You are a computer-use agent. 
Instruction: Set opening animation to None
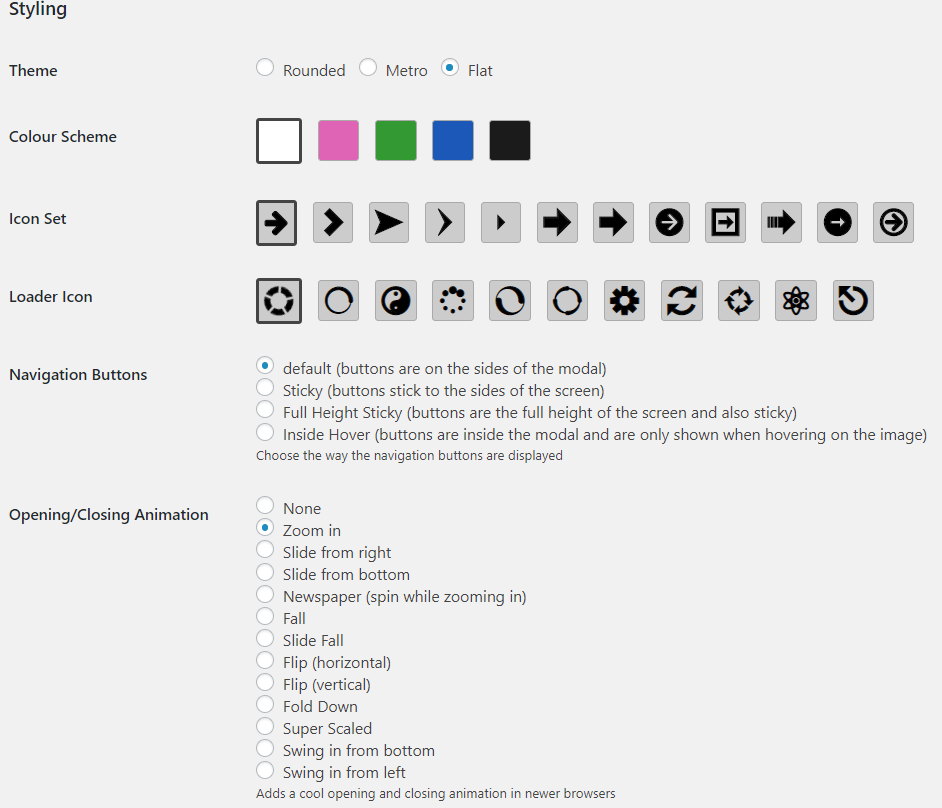coord(265,505)
